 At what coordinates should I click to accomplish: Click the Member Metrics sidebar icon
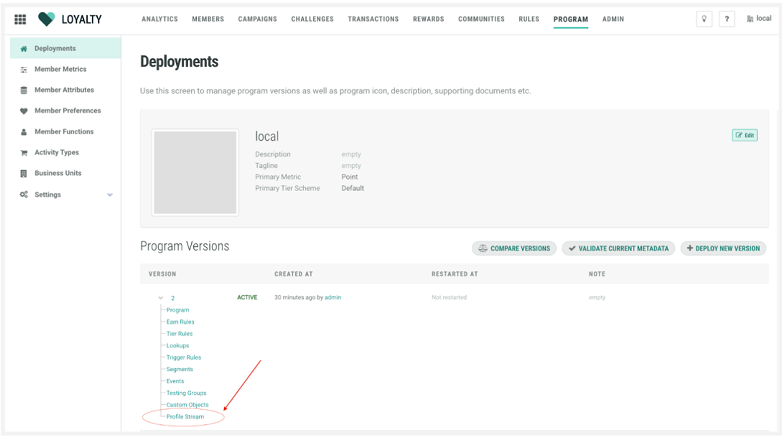pyautogui.click(x=24, y=70)
